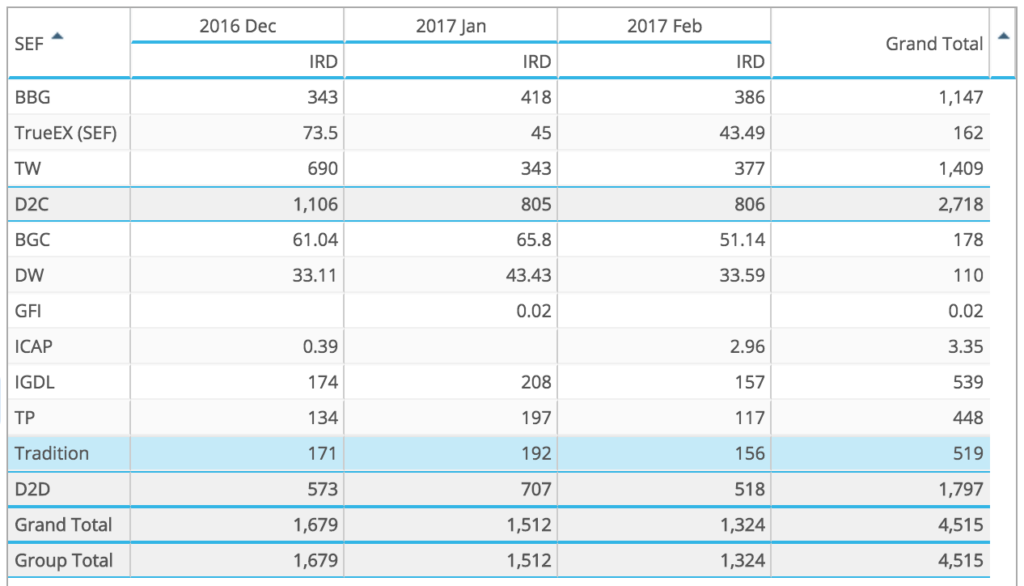Click D2C's 2017 Feb value 806

[750, 204]
